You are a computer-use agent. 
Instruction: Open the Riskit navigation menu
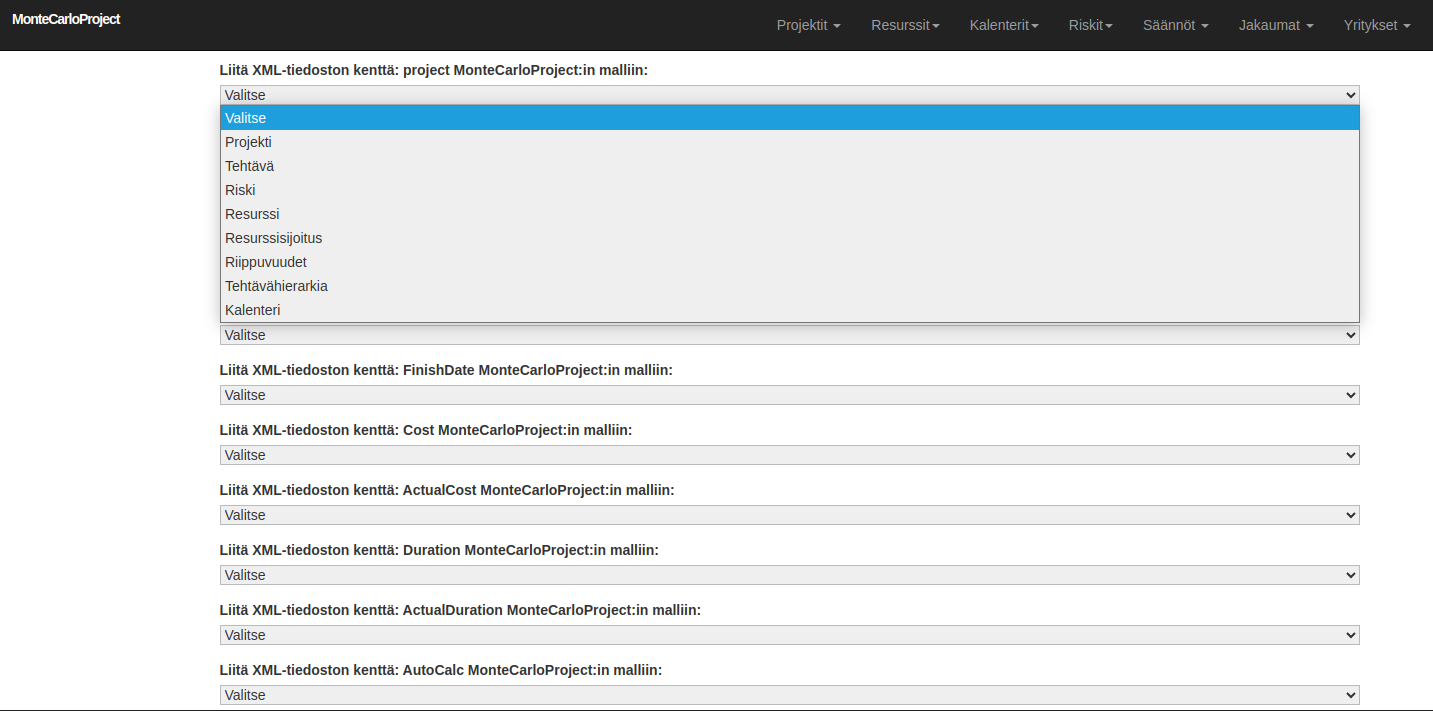[x=1089, y=25]
